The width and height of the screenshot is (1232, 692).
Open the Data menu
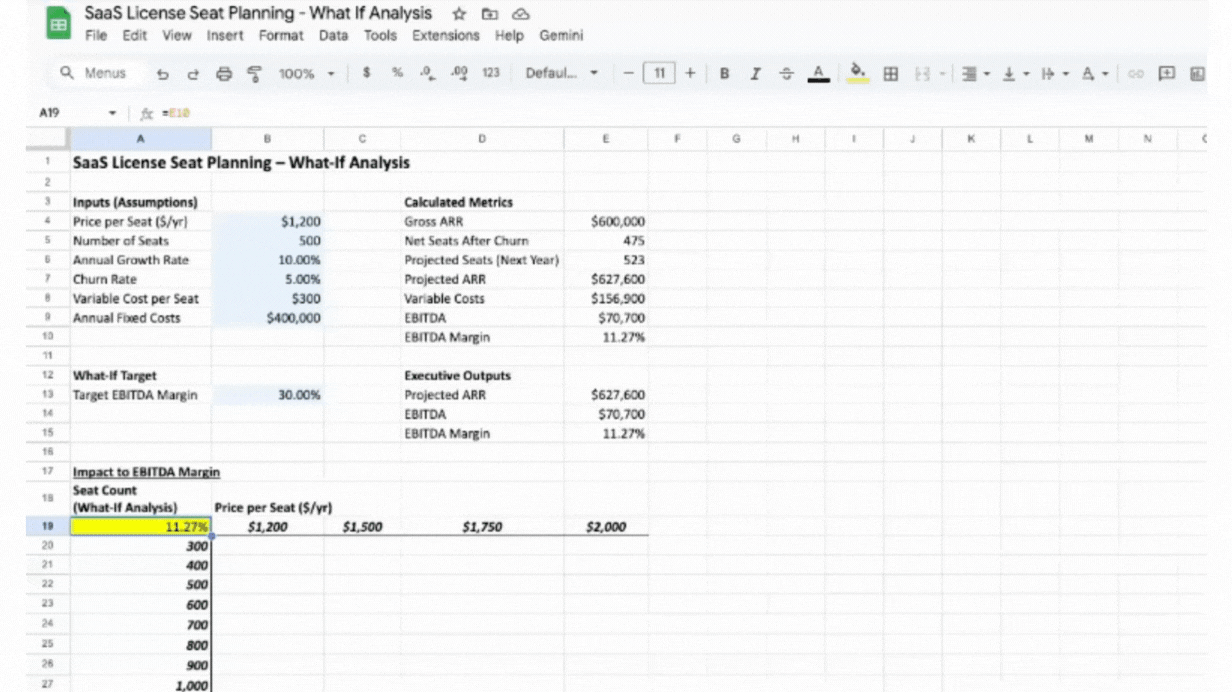pos(334,35)
